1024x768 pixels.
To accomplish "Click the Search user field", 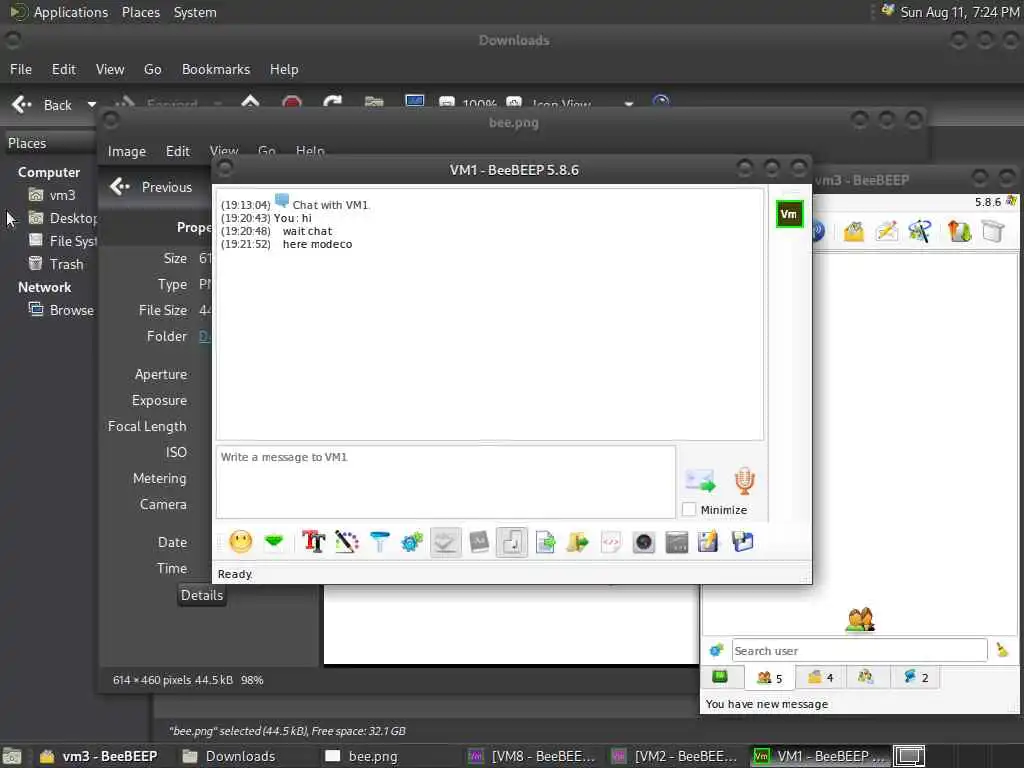I will click(859, 650).
